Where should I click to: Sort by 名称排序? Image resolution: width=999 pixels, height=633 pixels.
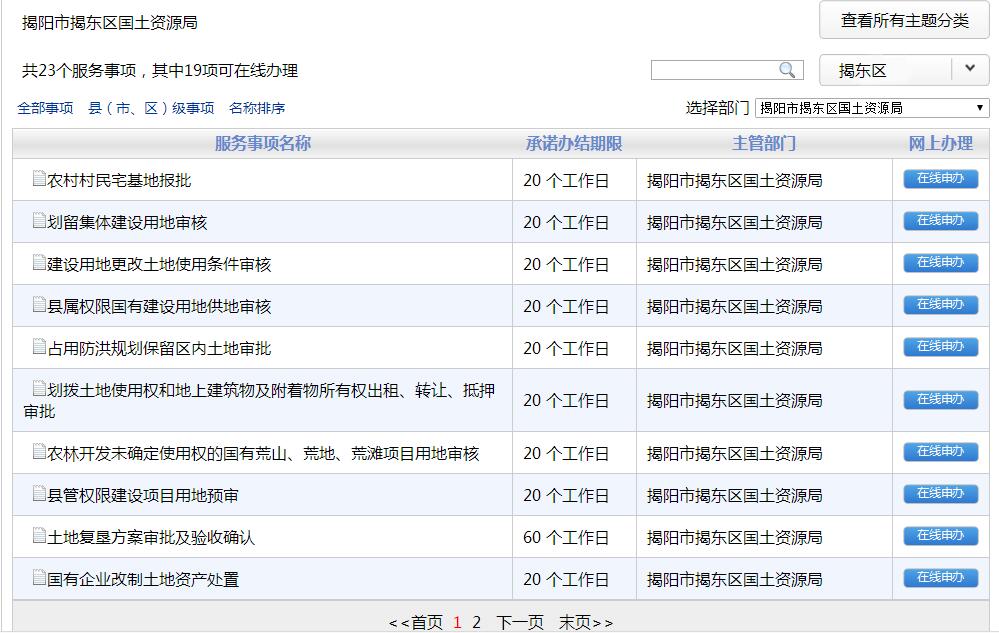tap(257, 108)
